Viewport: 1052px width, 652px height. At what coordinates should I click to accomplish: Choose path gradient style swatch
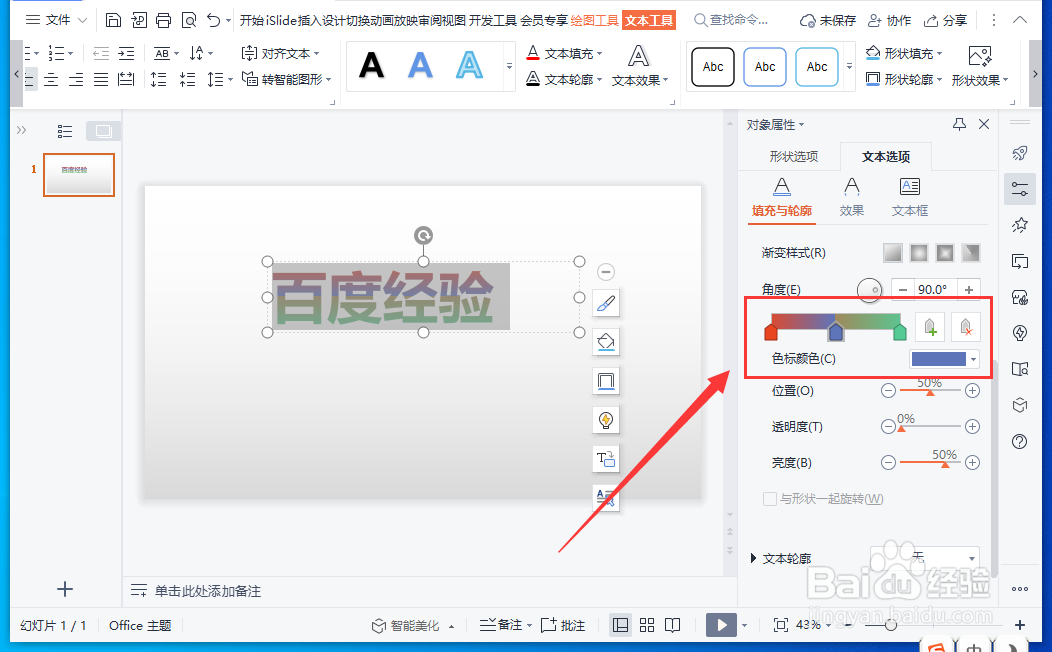tap(971, 253)
